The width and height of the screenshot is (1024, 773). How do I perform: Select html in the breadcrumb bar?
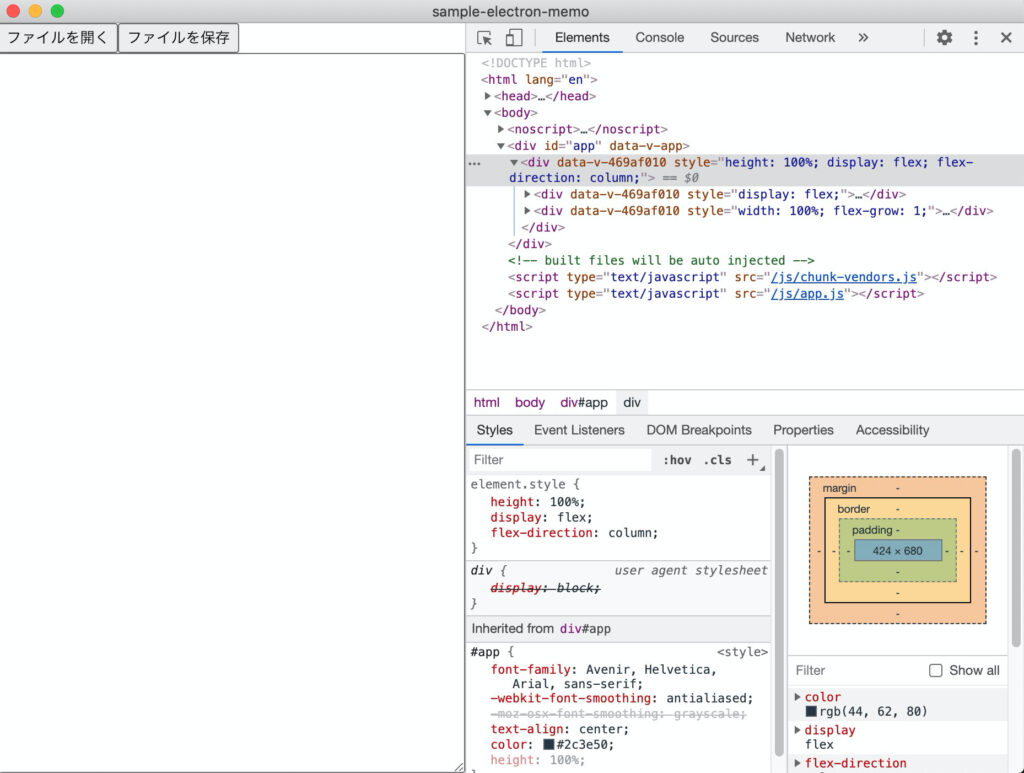(x=487, y=403)
